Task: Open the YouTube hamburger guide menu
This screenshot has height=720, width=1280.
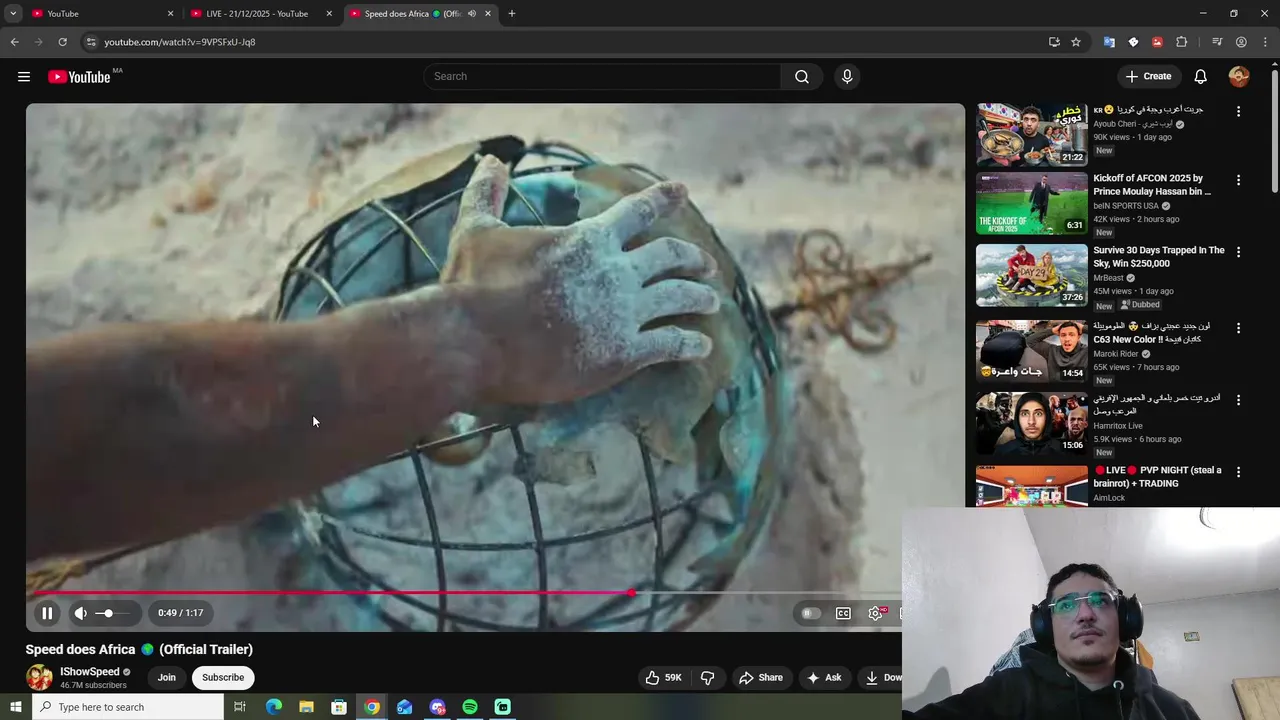Action: point(24,77)
